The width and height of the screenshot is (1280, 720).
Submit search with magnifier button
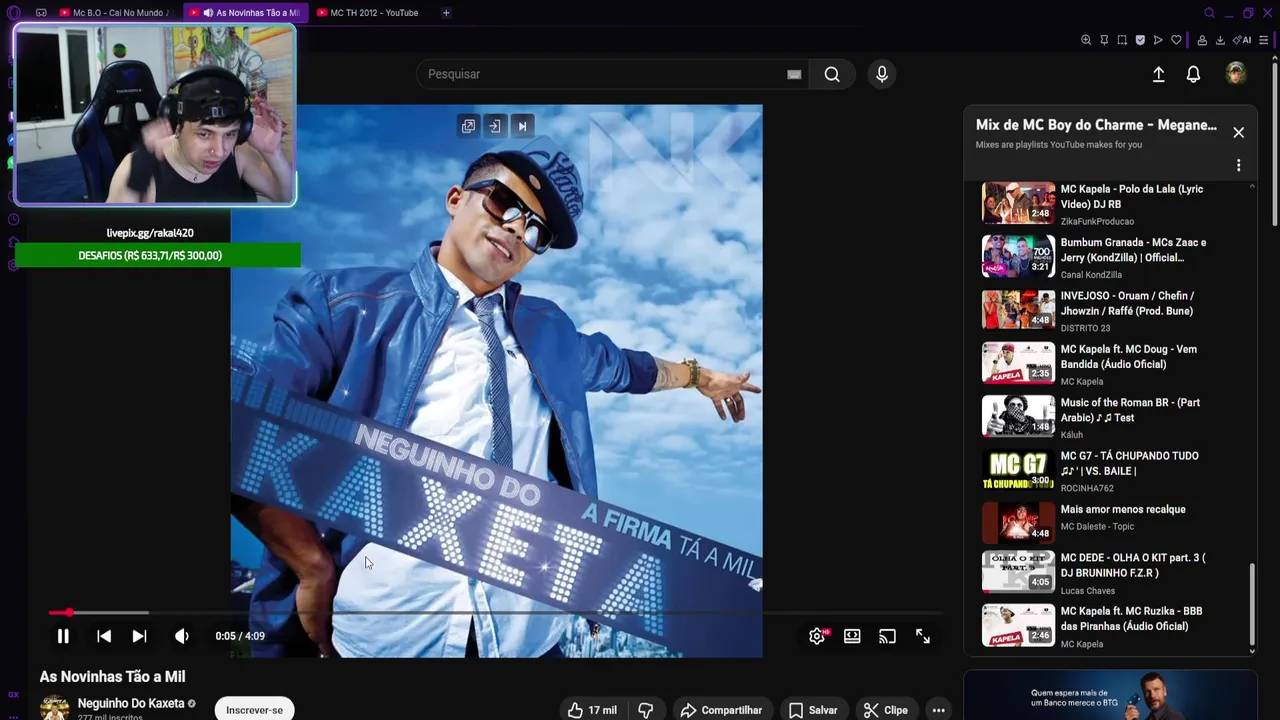pos(832,74)
